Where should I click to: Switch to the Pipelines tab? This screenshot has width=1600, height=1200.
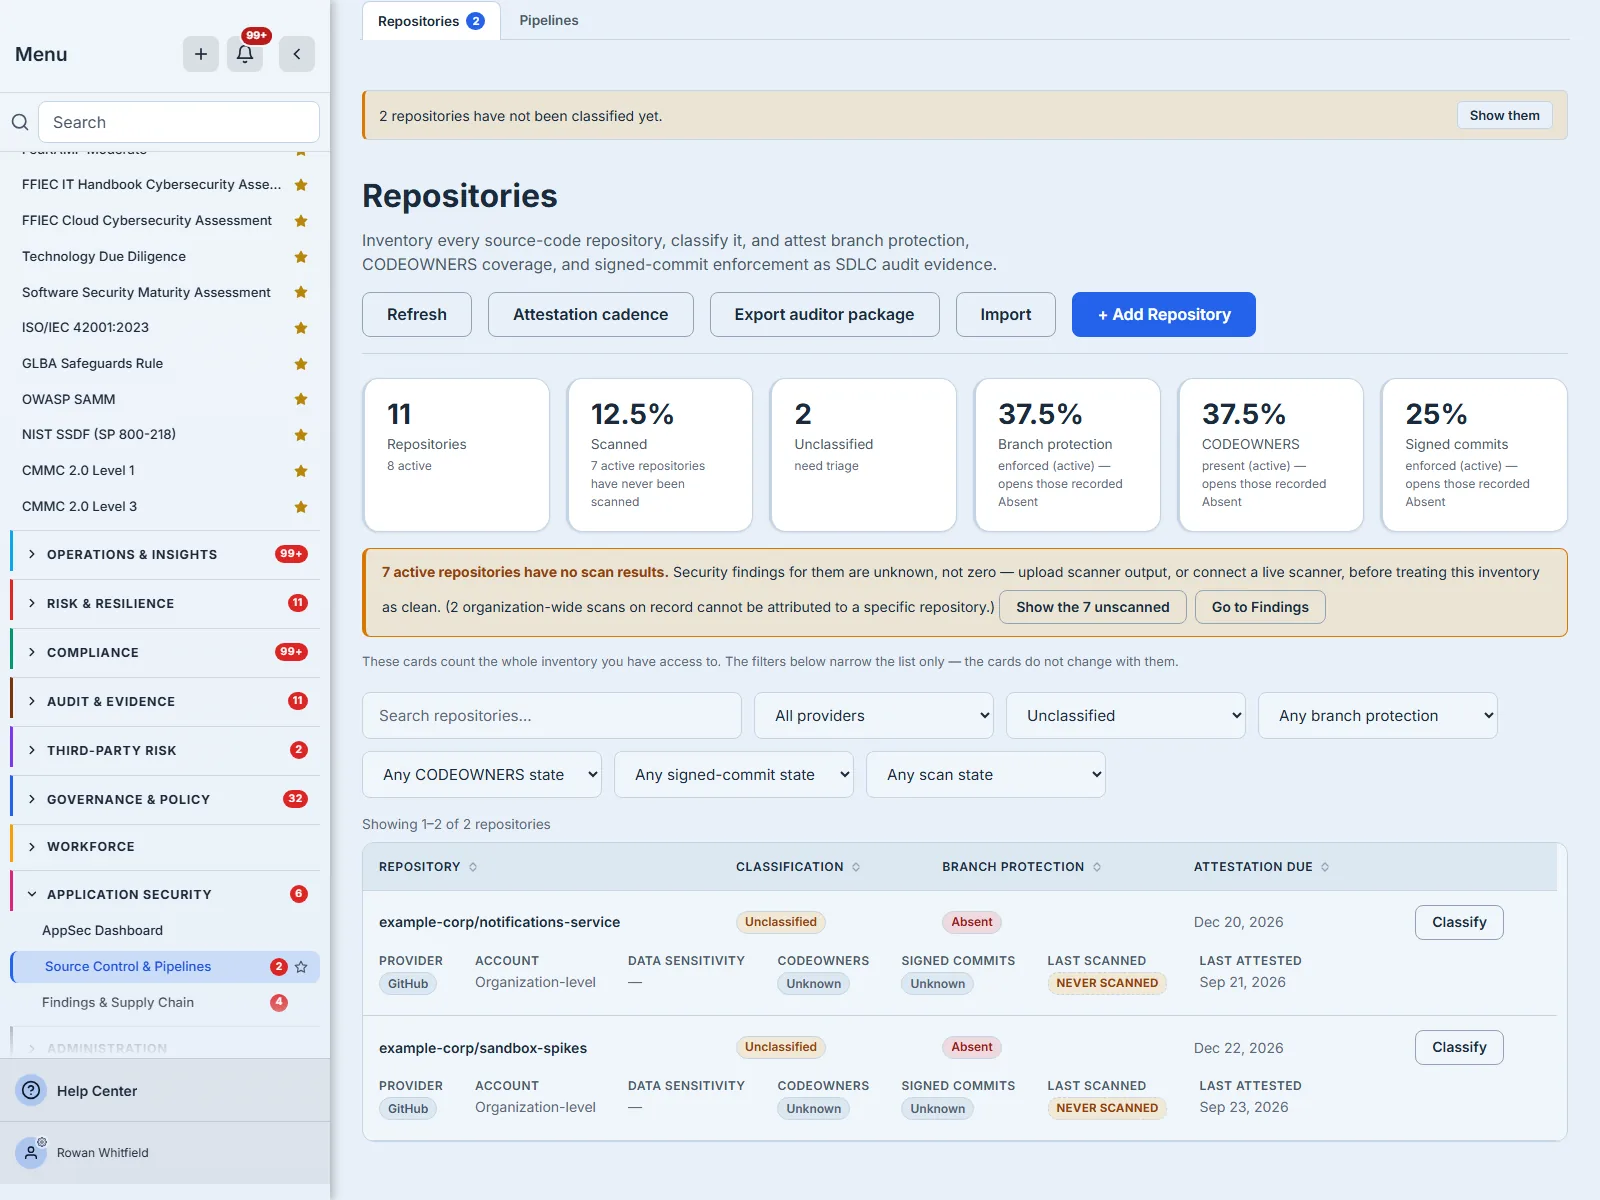click(x=549, y=20)
